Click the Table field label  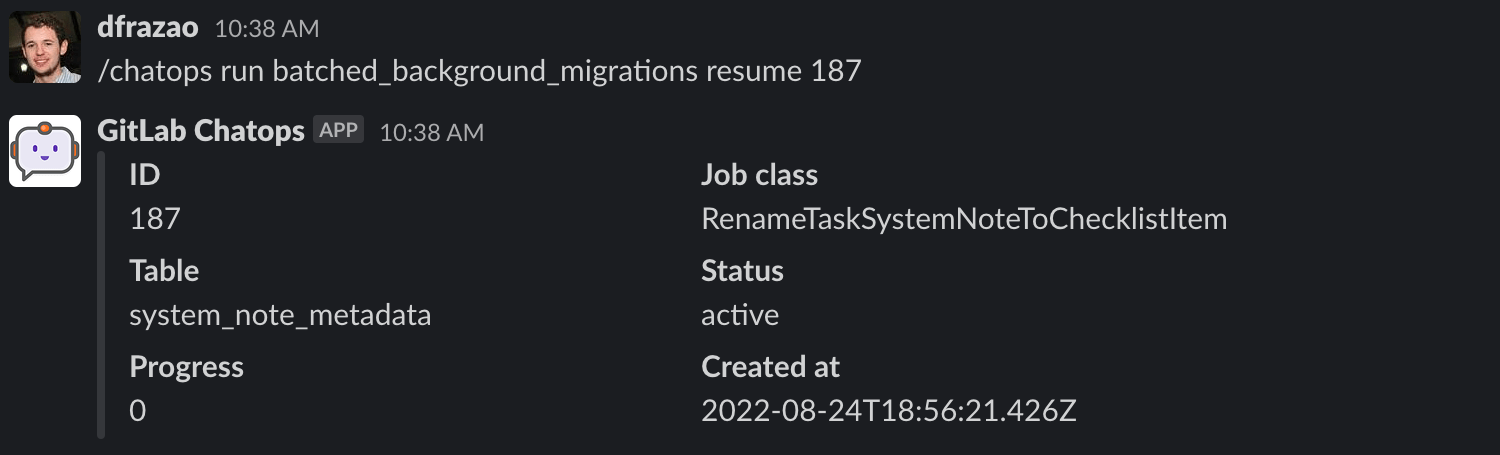point(164,271)
